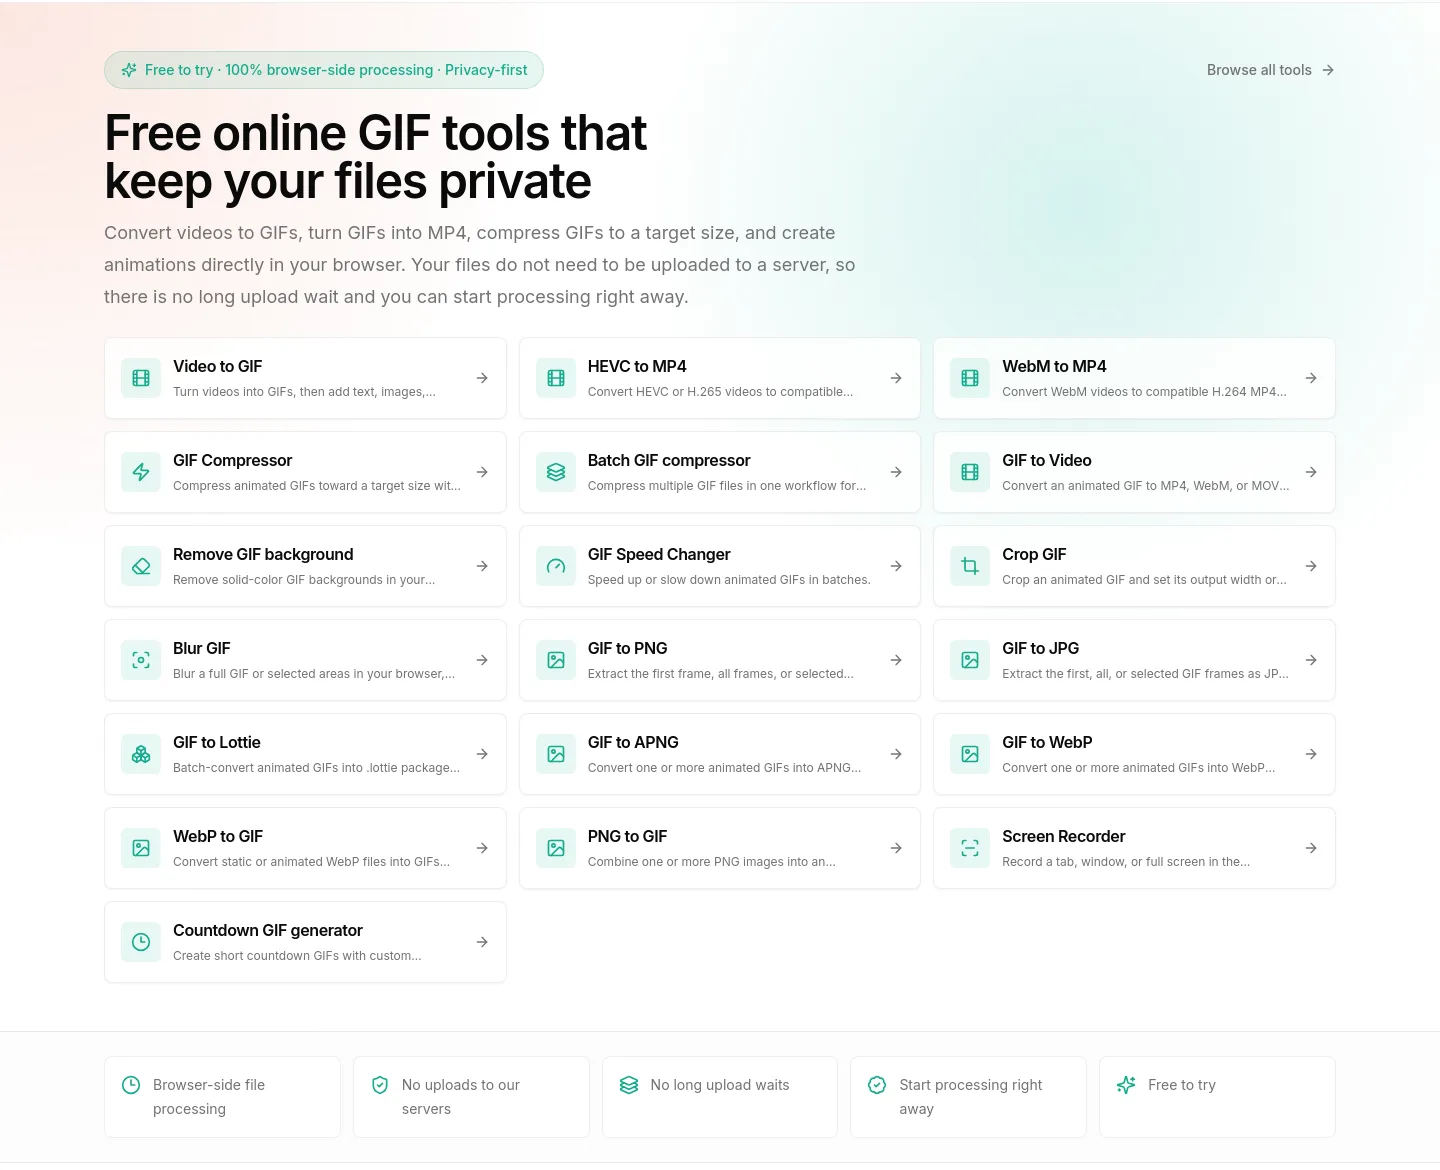
Task: Click the GIF to APNG image icon
Action: (556, 754)
